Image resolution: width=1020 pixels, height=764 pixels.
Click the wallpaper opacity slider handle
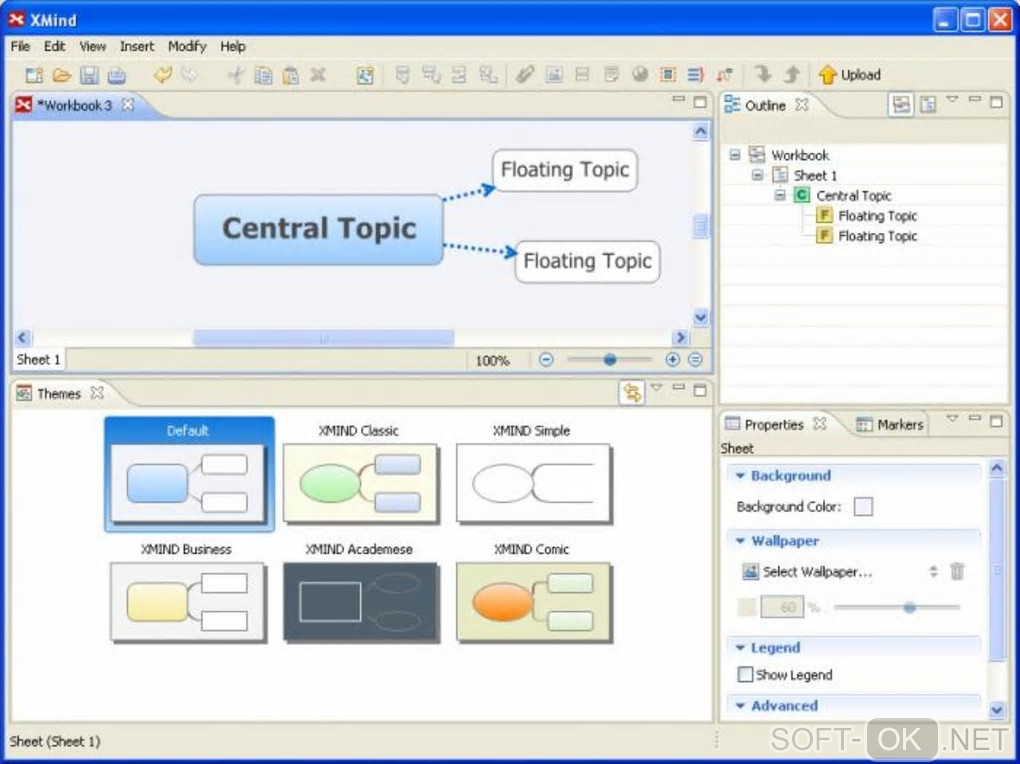[909, 607]
